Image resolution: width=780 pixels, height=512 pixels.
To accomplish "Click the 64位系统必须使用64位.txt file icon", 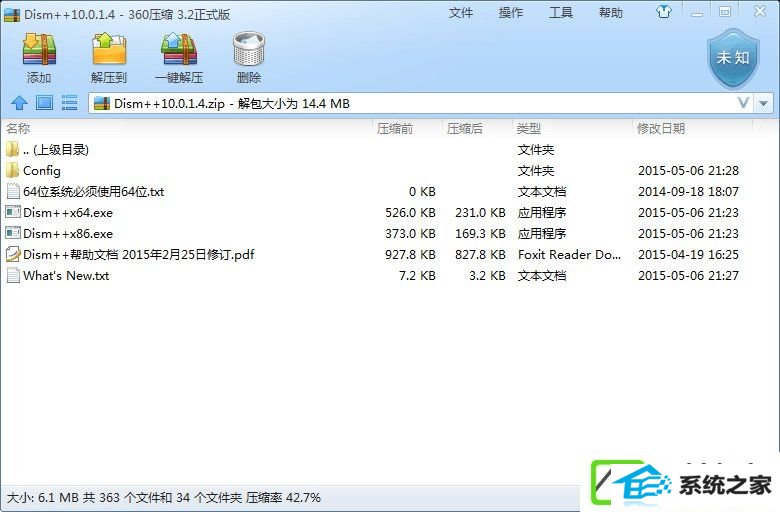I will click(x=13, y=191).
